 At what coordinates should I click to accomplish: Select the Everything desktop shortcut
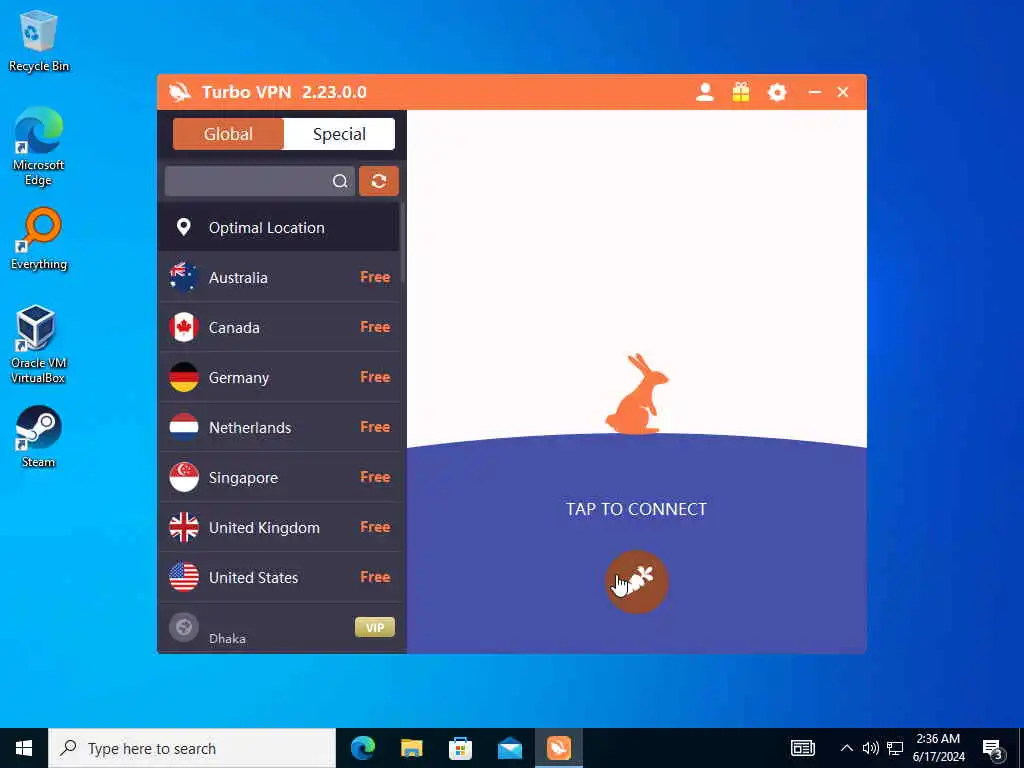click(x=39, y=239)
